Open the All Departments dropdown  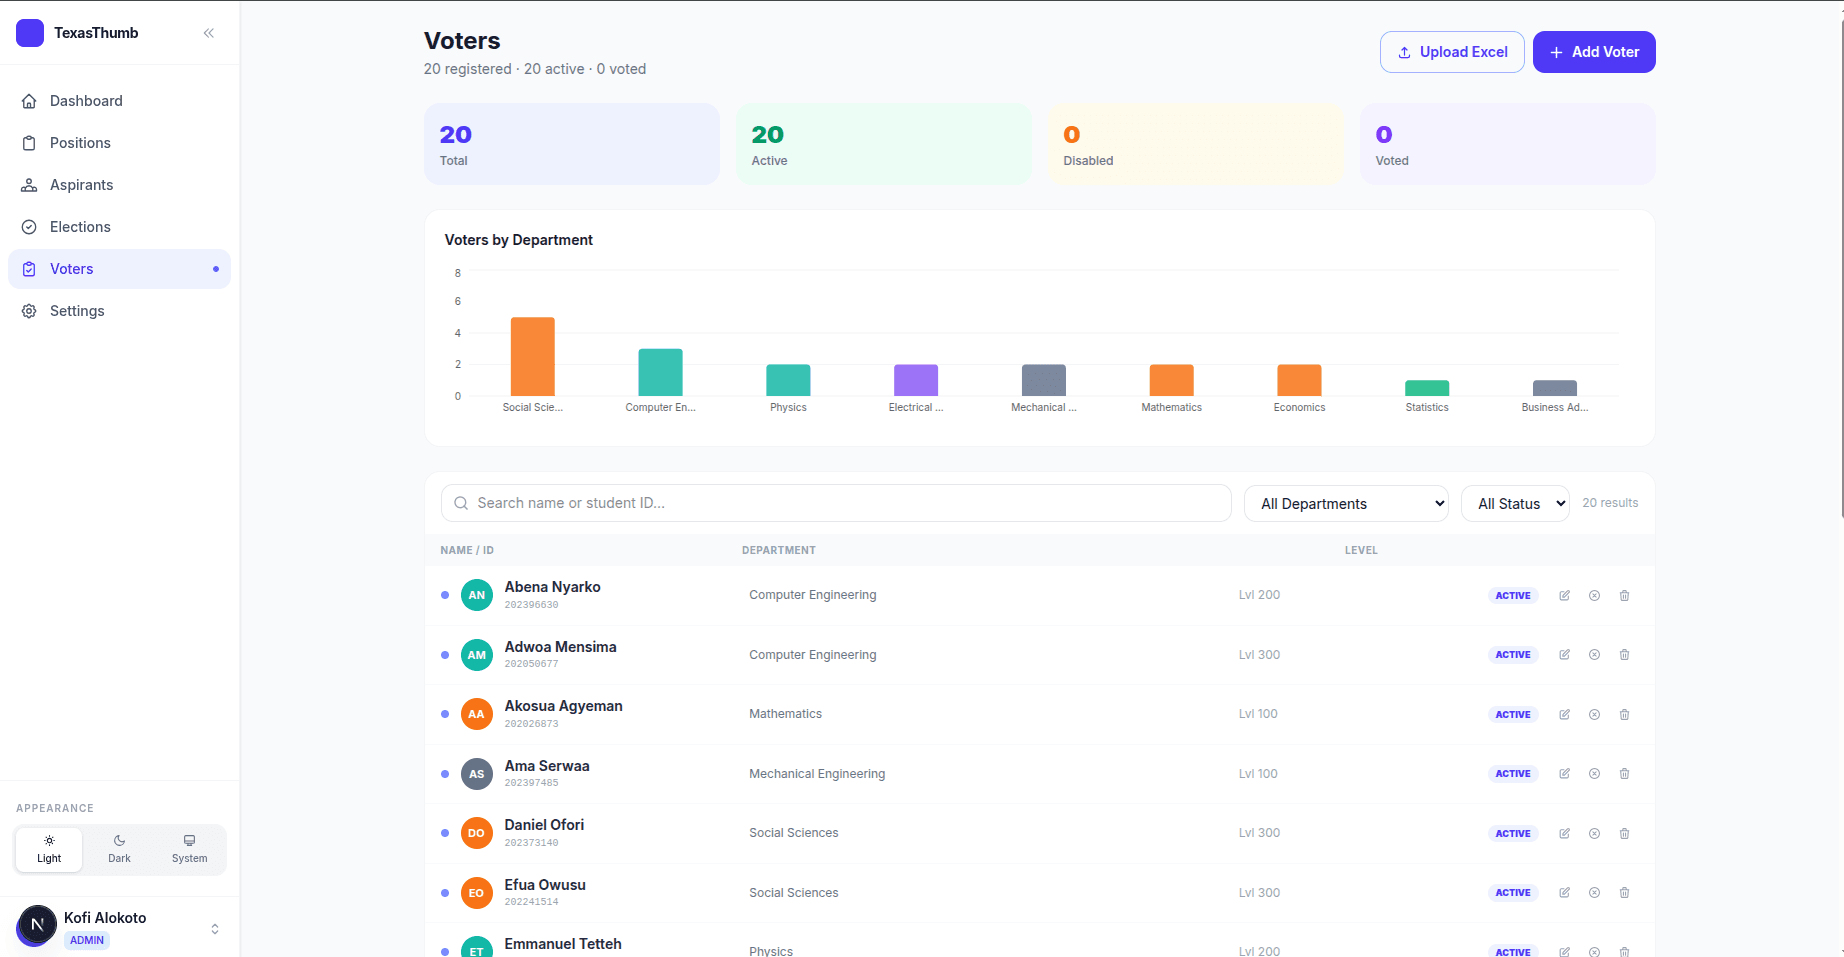[1345, 503]
